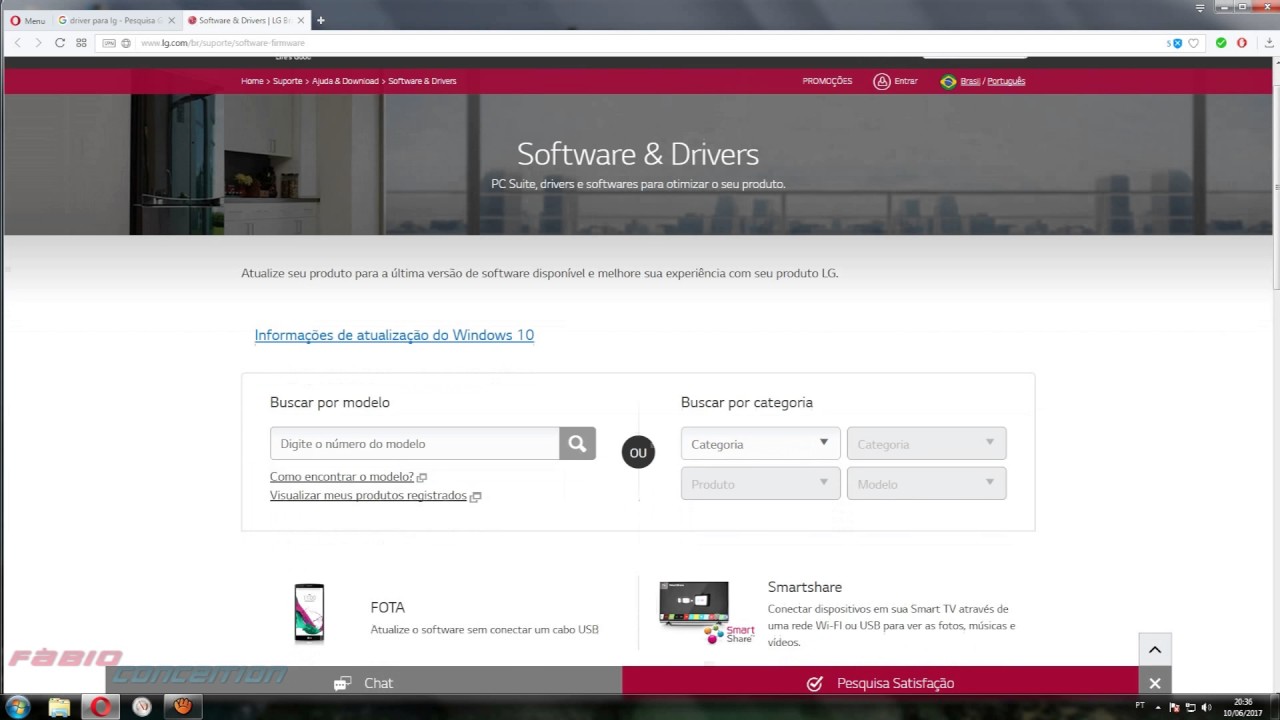
Task: Click the FOTA phone thumbnail
Action: [309, 612]
